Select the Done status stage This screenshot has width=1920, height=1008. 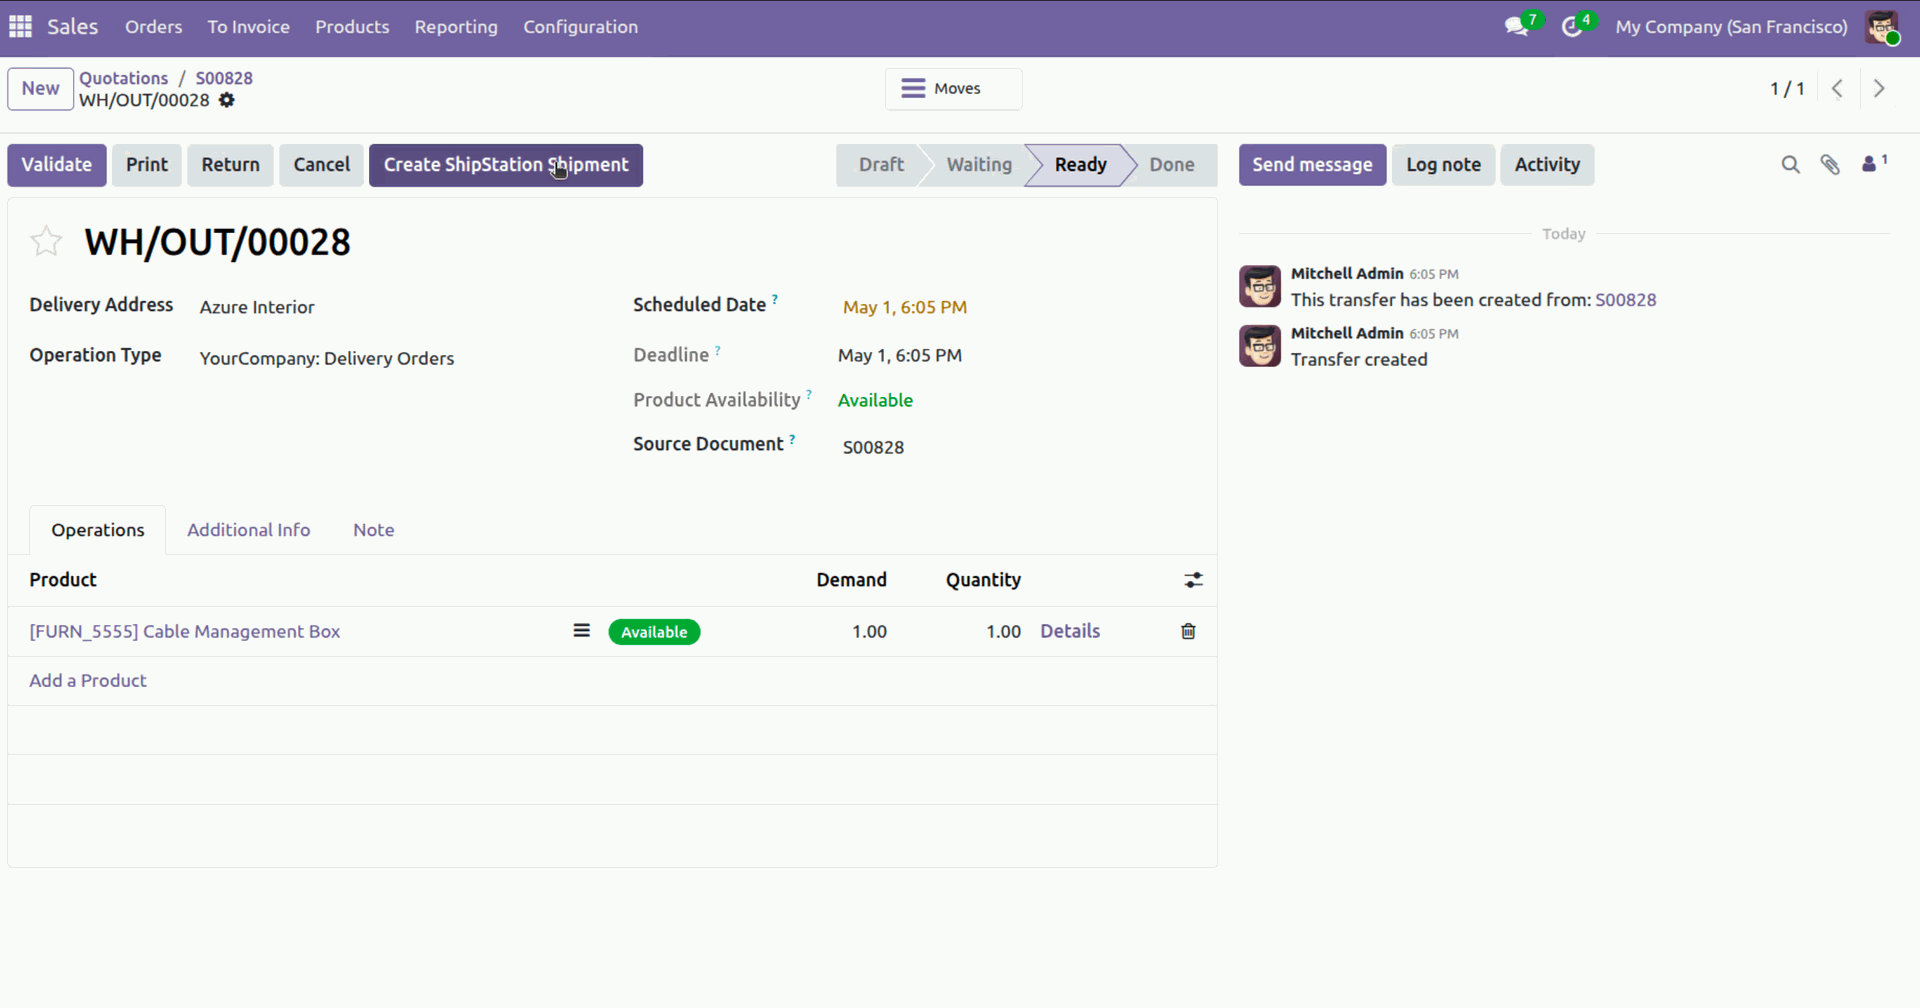pyautogui.click(x=1172, y=165)
